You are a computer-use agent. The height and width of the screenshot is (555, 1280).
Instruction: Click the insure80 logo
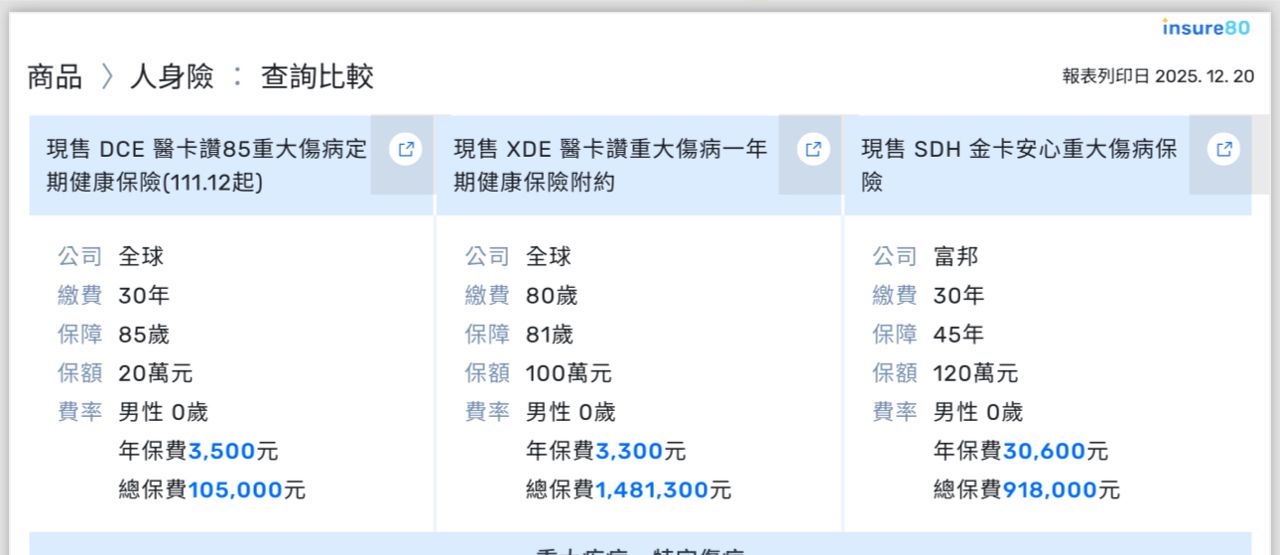[x=1205, y=28]
